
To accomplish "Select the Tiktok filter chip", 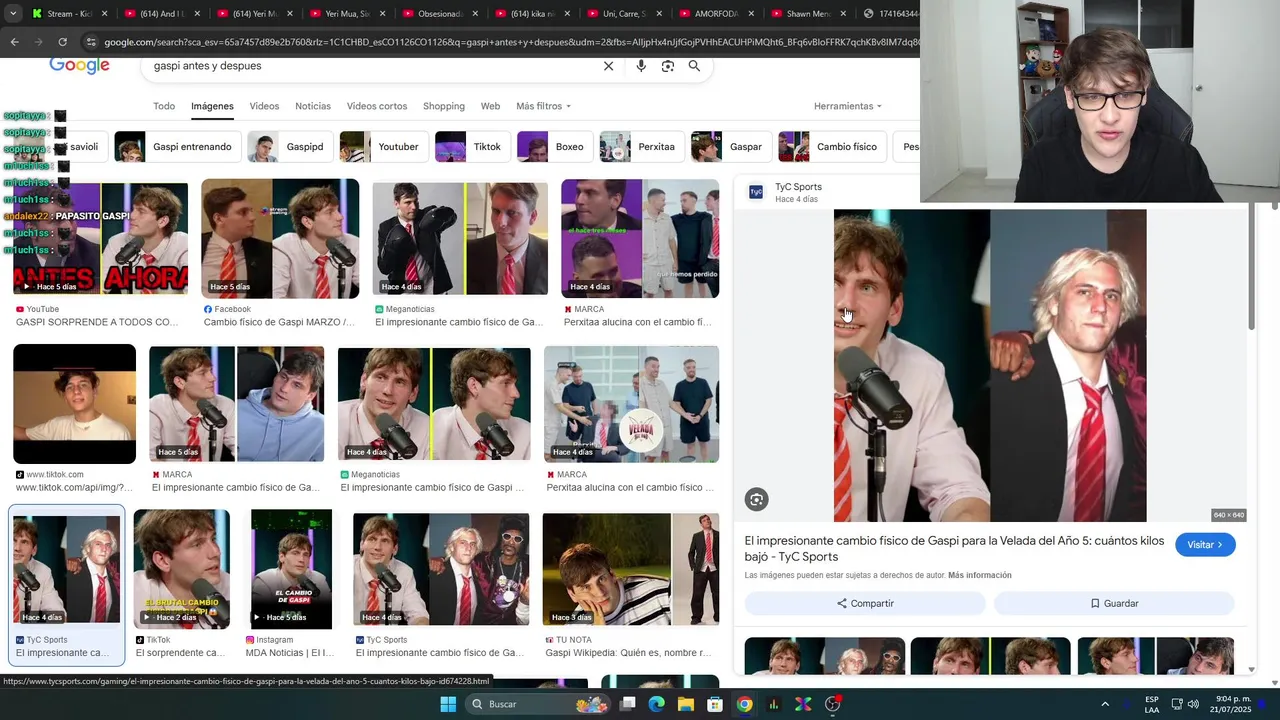I will (x=472, y=147).
